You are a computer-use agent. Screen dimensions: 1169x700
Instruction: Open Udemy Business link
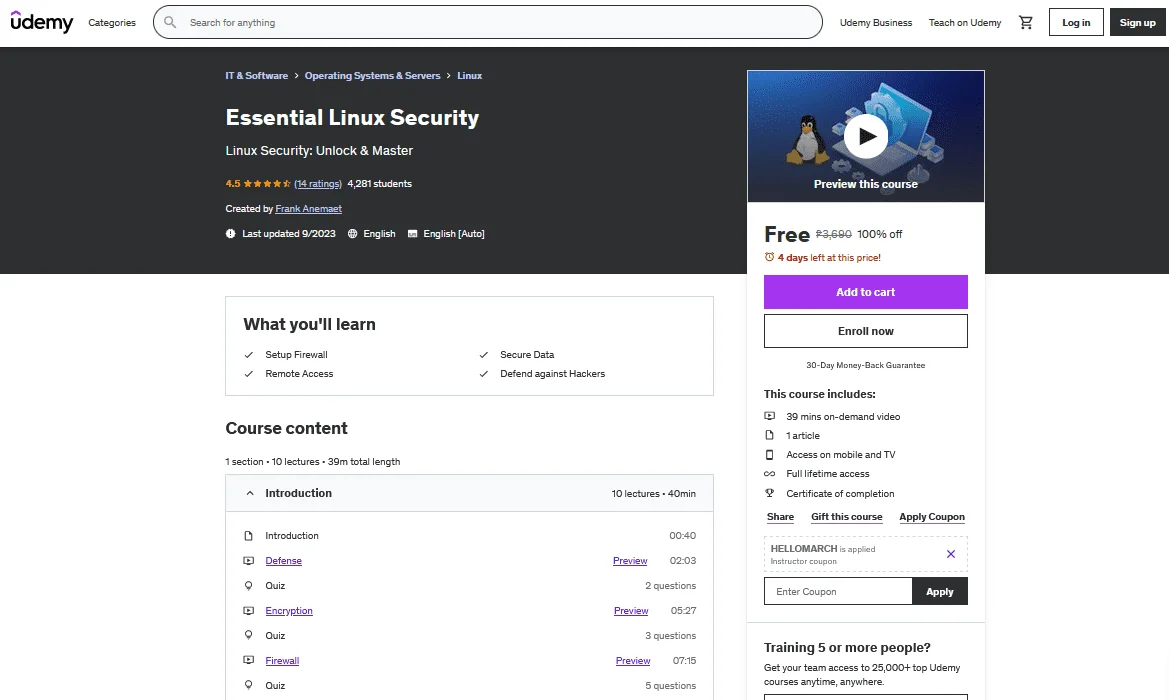tap(876, 22)
